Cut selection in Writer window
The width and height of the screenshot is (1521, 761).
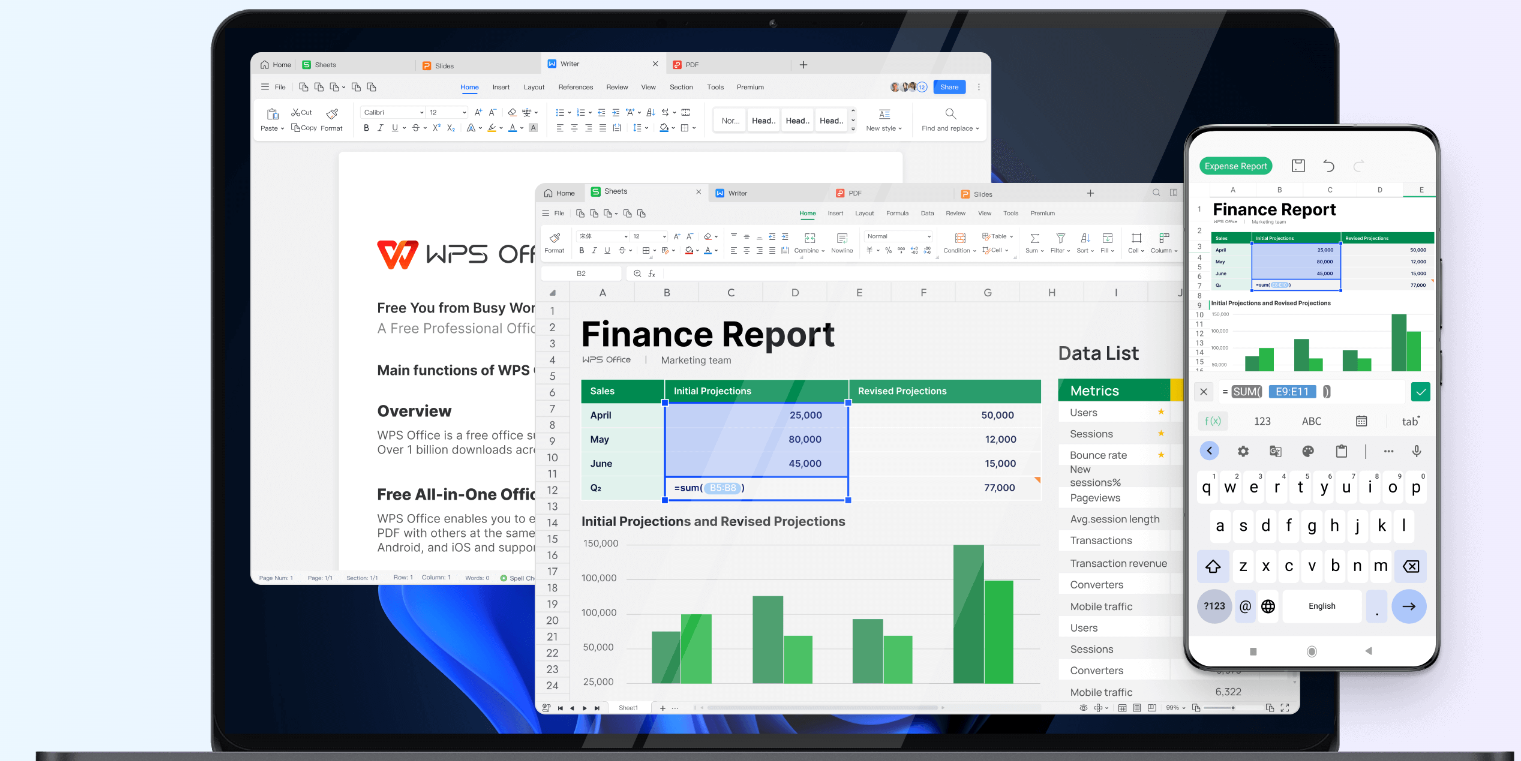pyautogui.click(x=301, y=112)
